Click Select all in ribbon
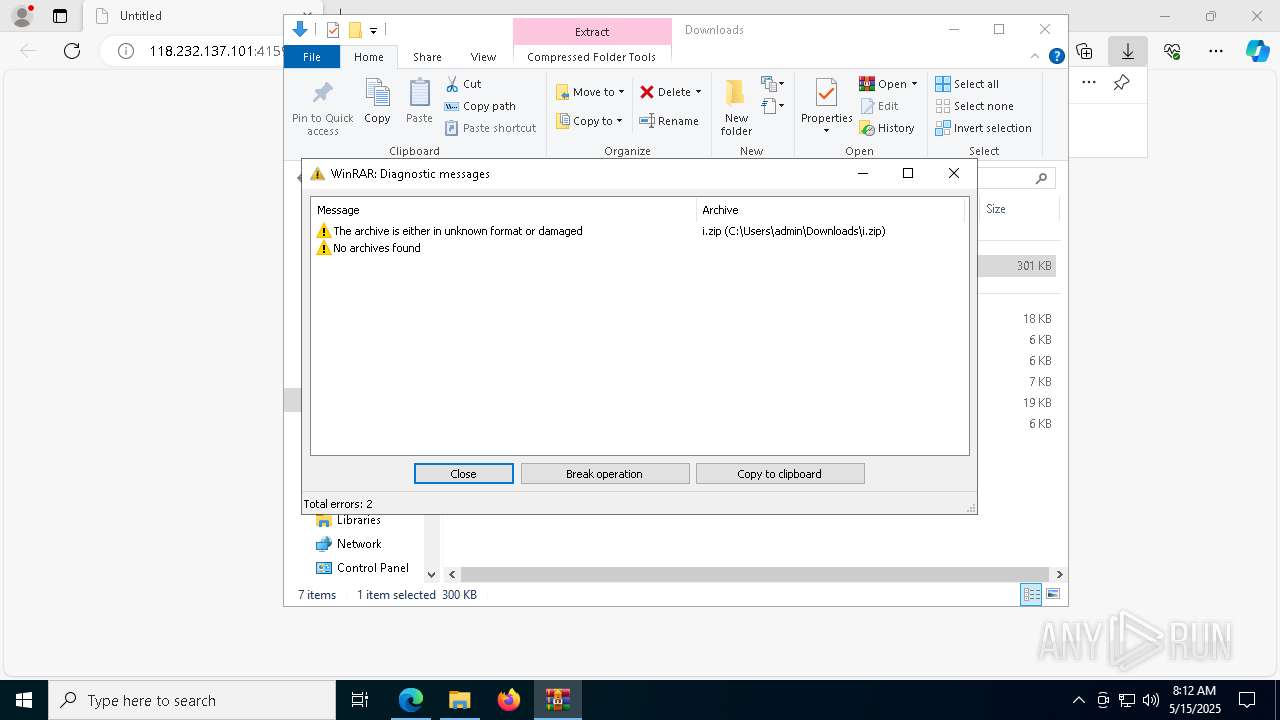The width and height of the screenshot is (1280, 720). point(967,84)
